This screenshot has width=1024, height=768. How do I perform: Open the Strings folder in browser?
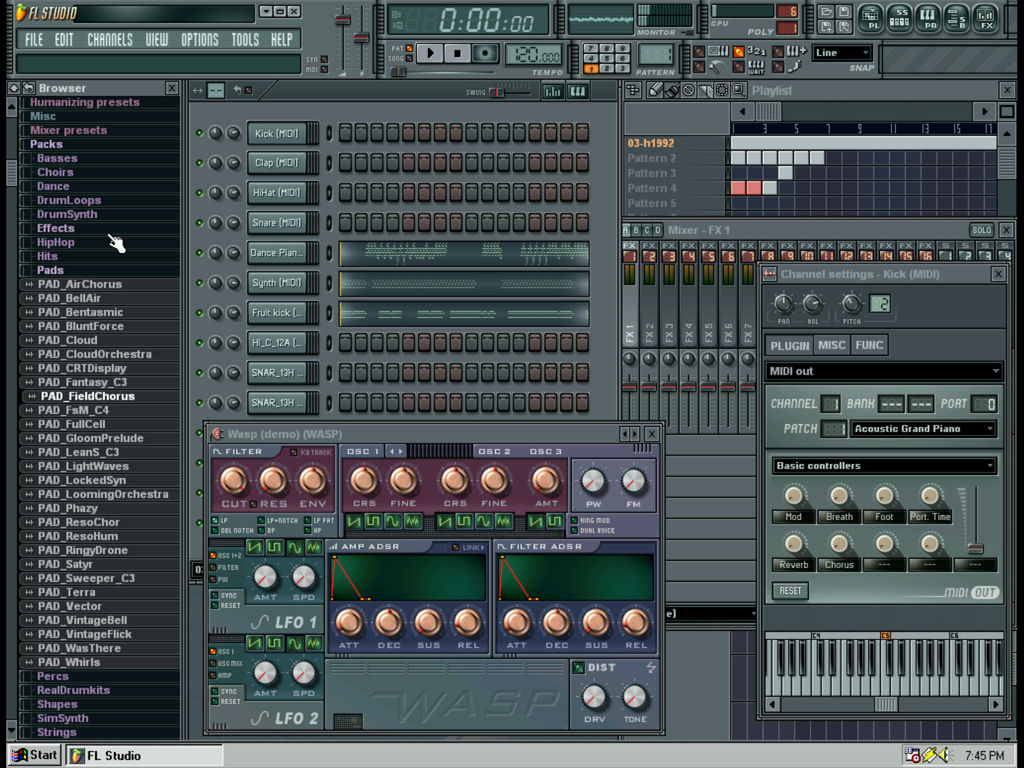pyautogui.click(x=57, y=733)
